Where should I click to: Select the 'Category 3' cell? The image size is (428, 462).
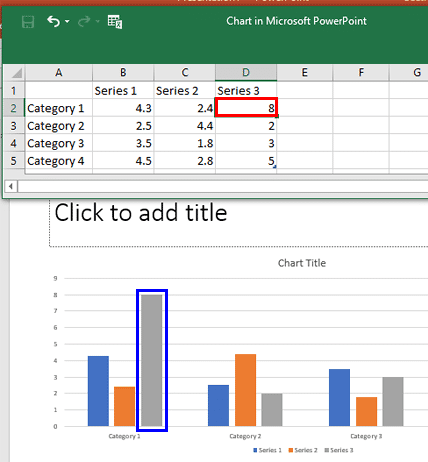click(59, 143)
